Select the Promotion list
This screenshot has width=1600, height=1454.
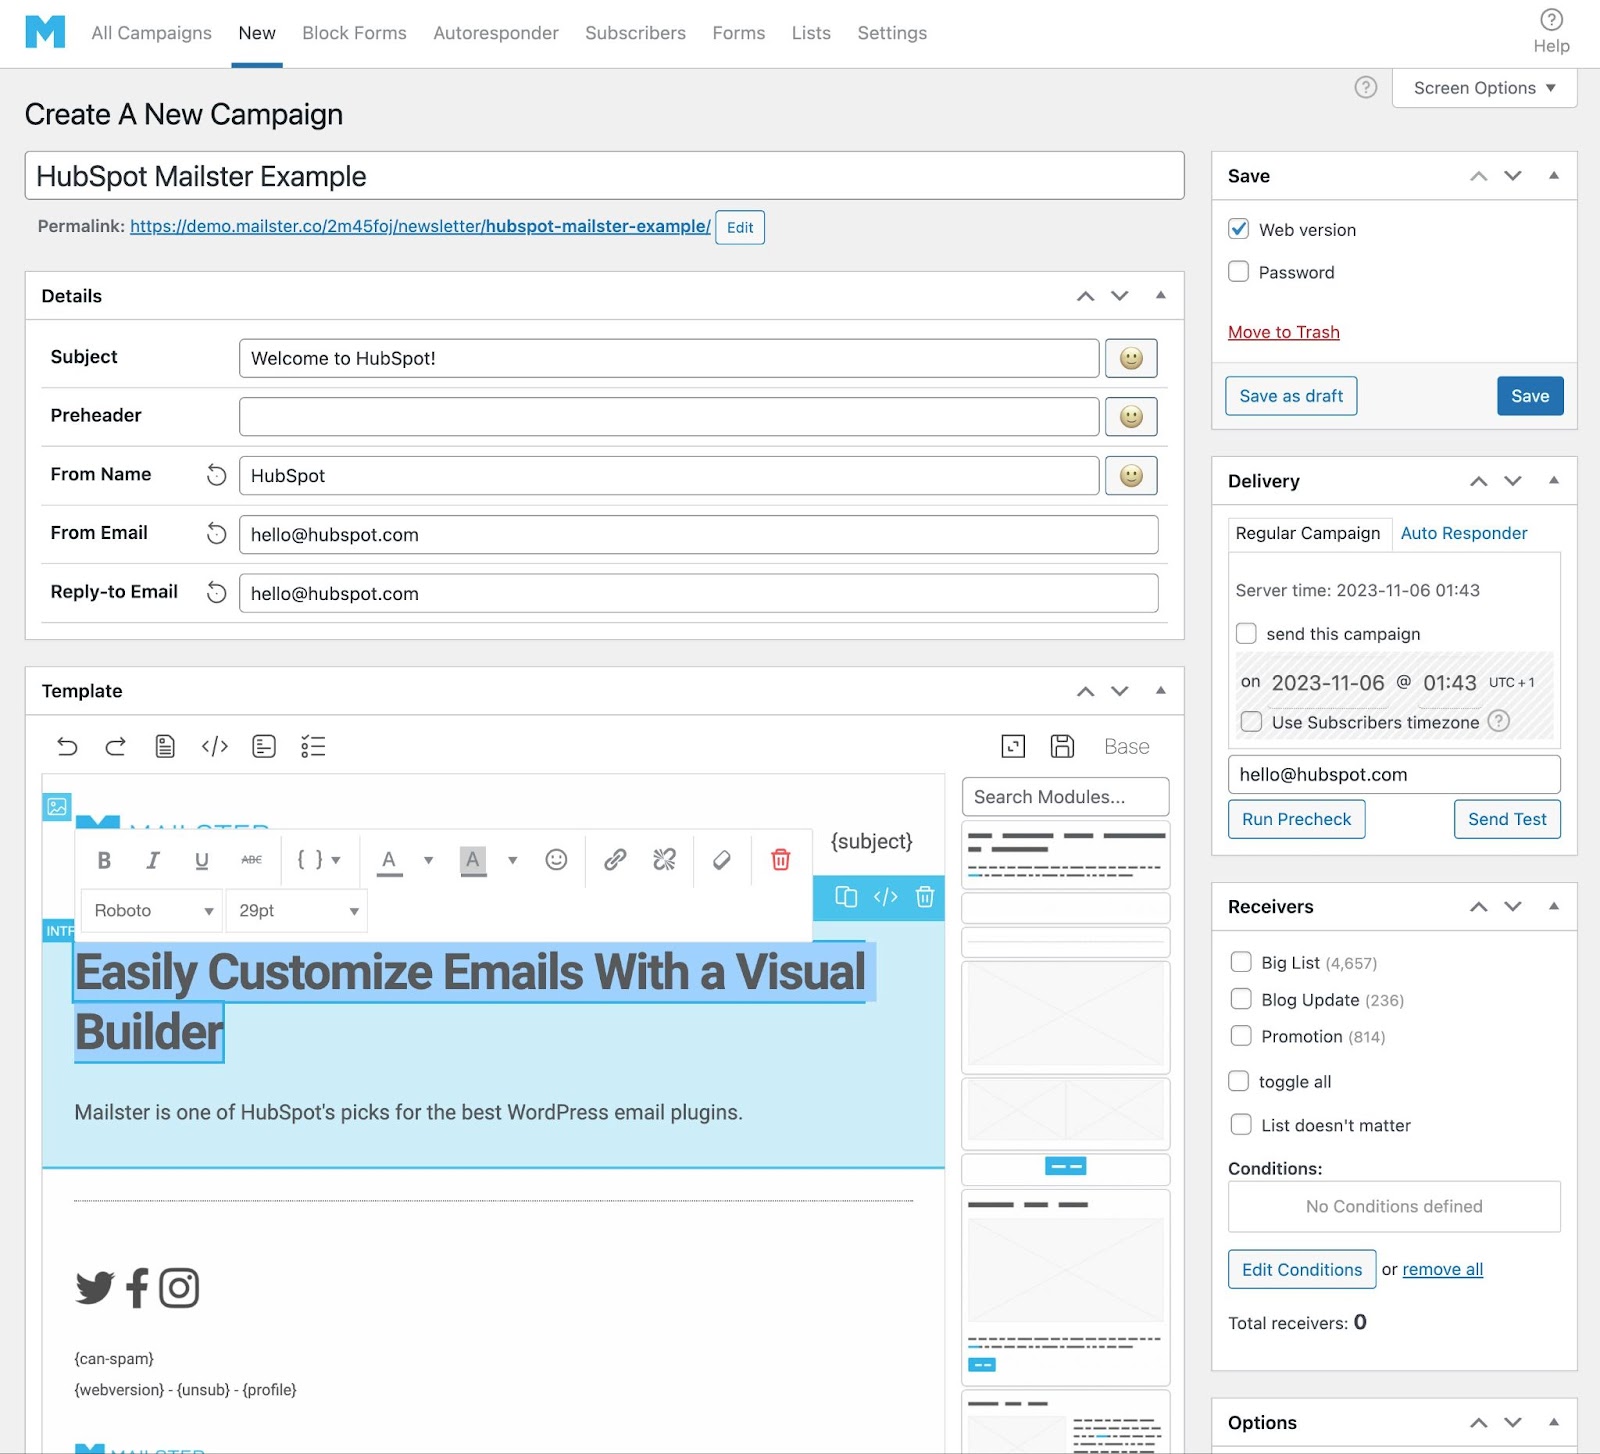pyautogui.click(x=1241, y=1036)
